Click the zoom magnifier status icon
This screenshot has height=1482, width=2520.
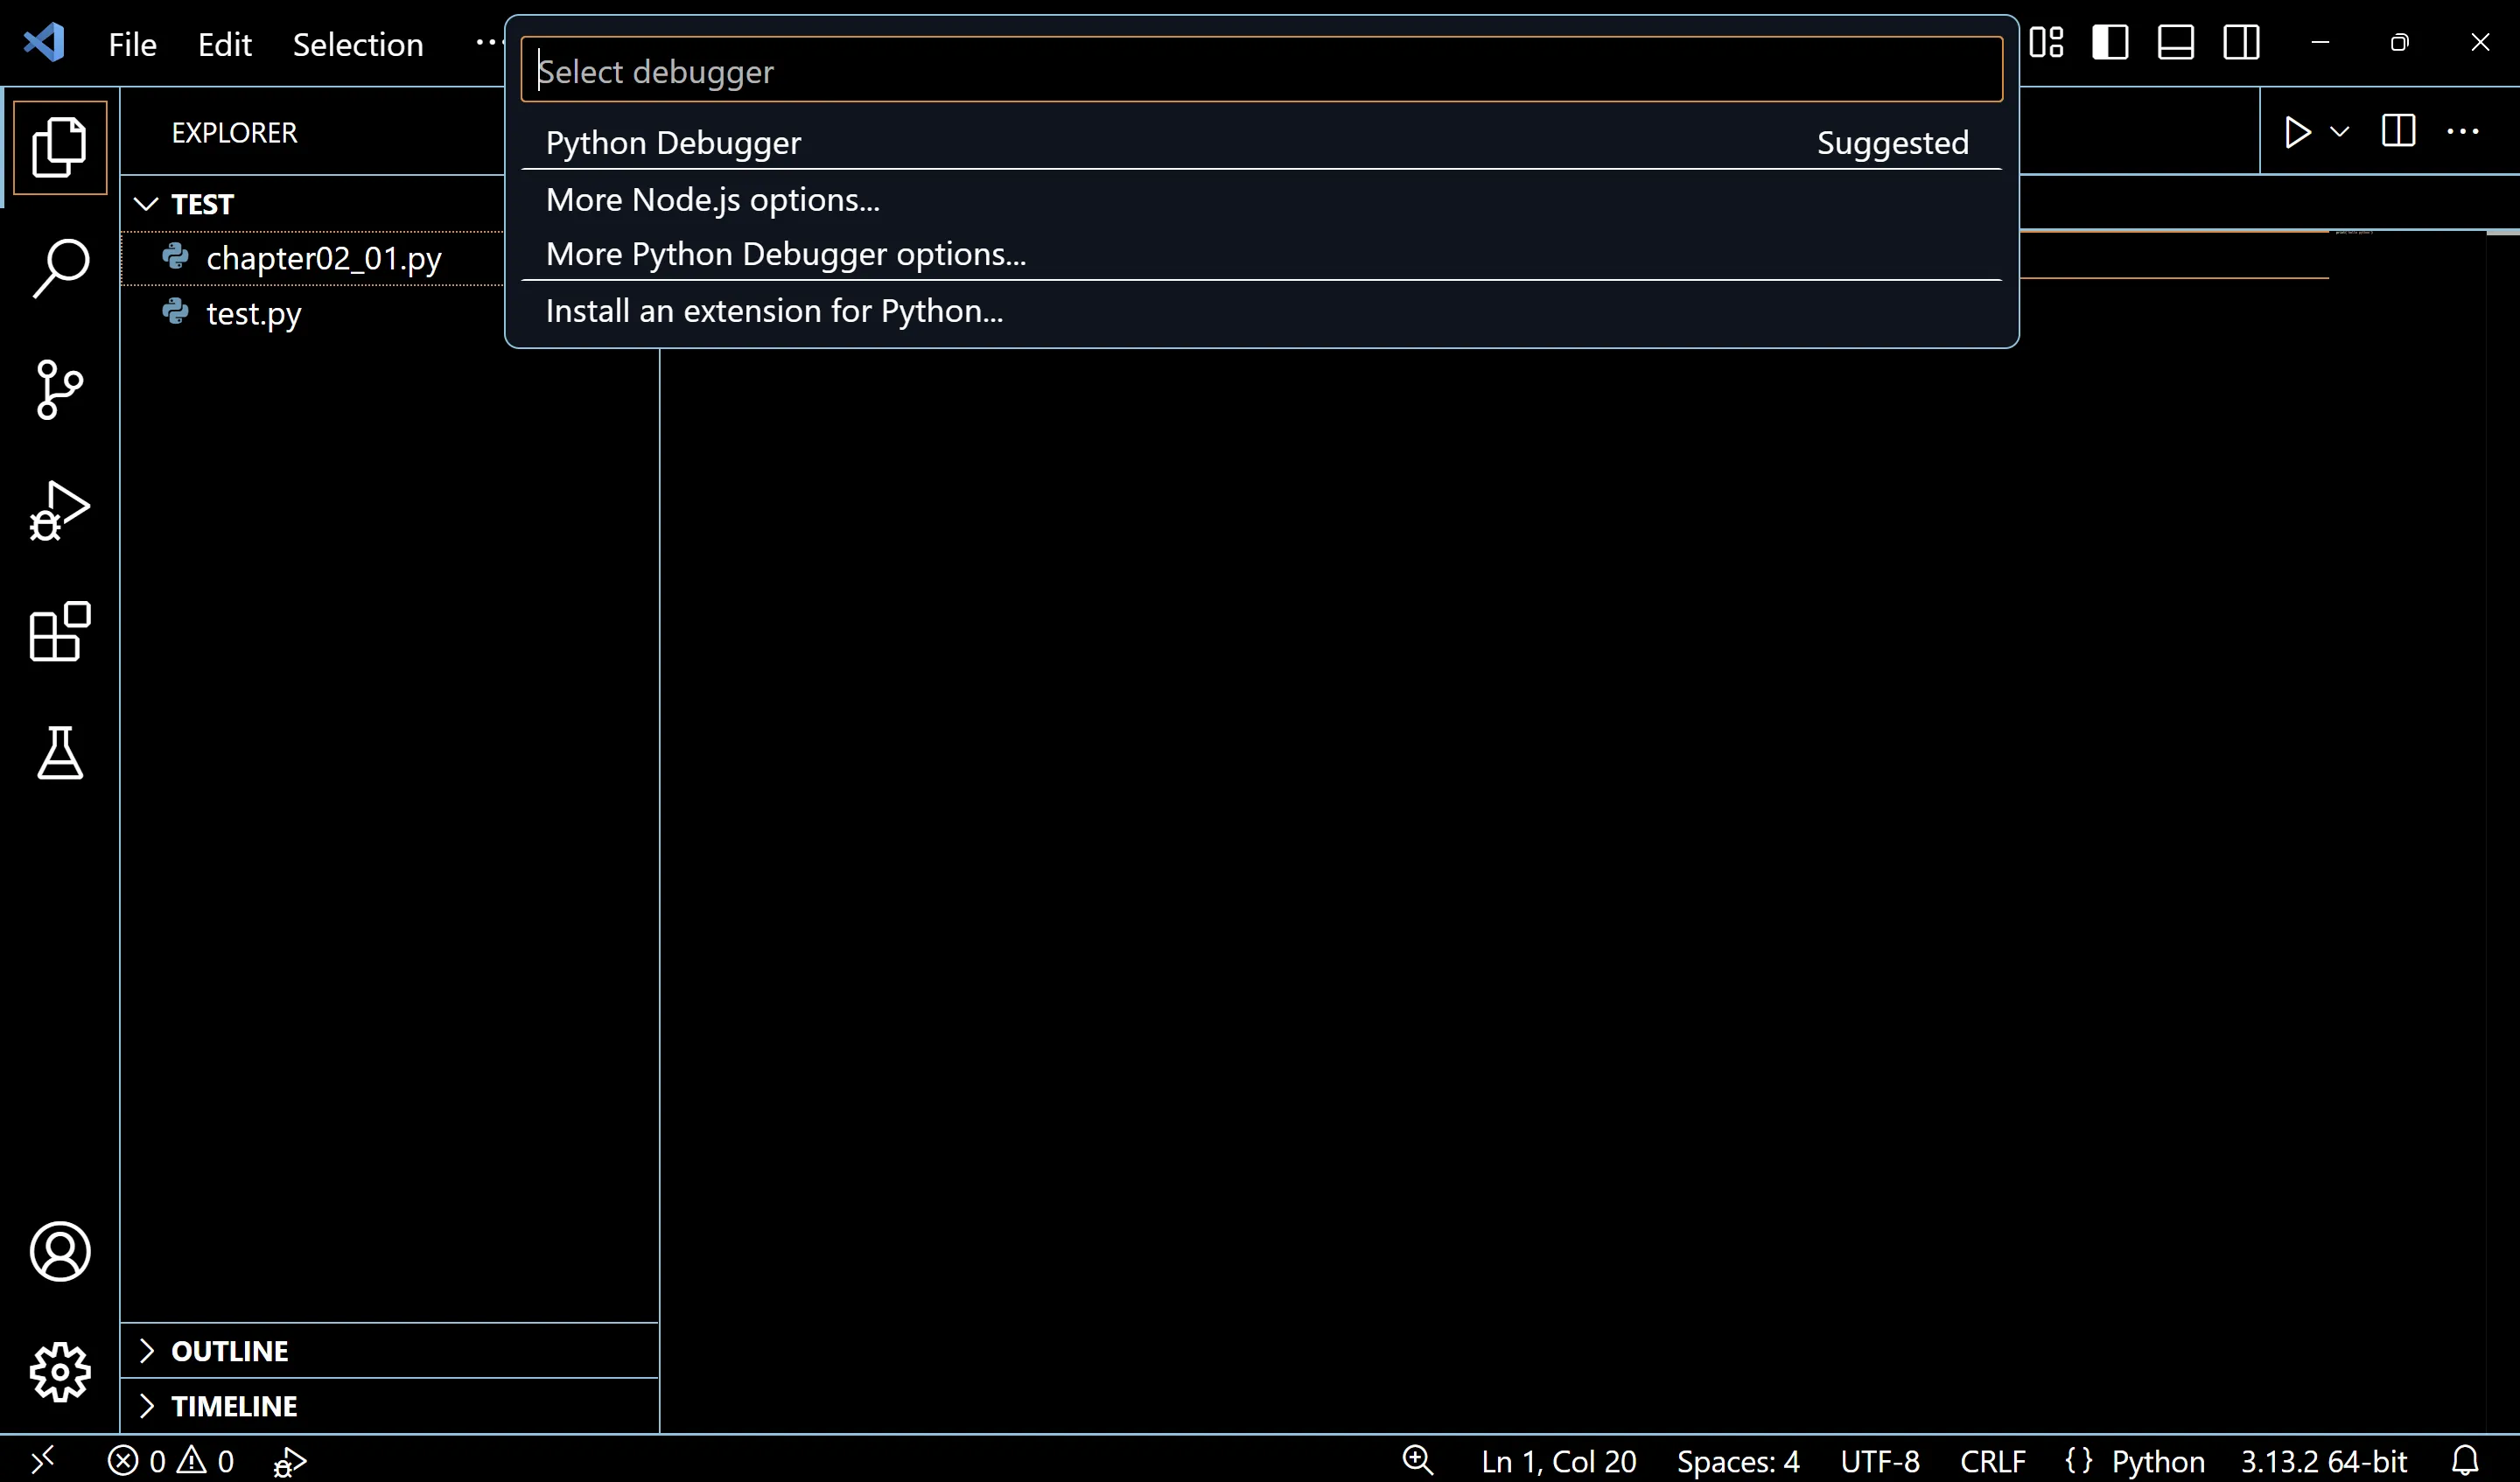[x=1418, y=1460]
